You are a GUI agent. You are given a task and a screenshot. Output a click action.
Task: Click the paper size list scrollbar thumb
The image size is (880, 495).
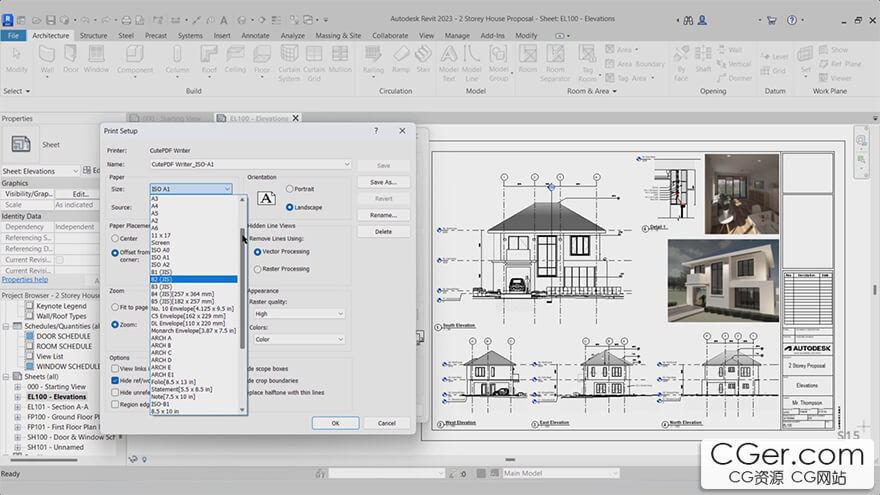click(x=242, y=288)
